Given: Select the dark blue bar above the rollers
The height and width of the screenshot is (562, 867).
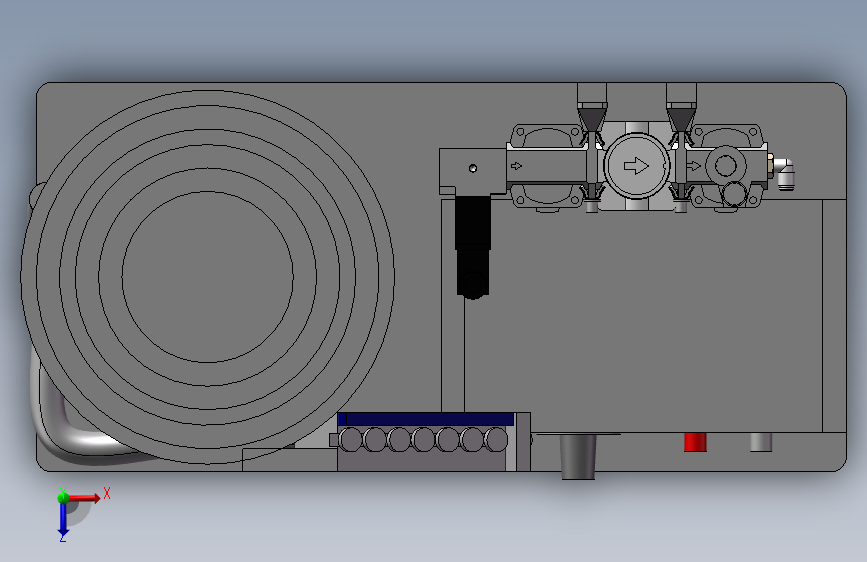Looking at the screenshot, I should coord(425,419).
